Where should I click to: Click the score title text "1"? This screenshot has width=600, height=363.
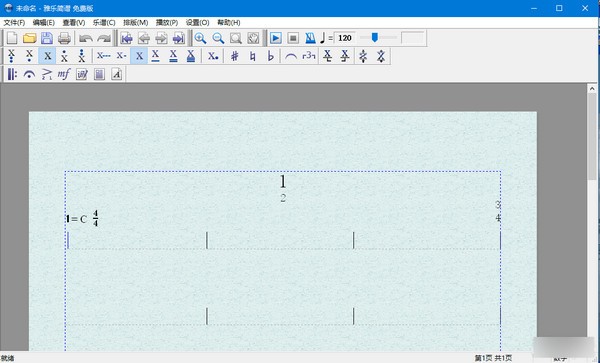click(283, 182)
